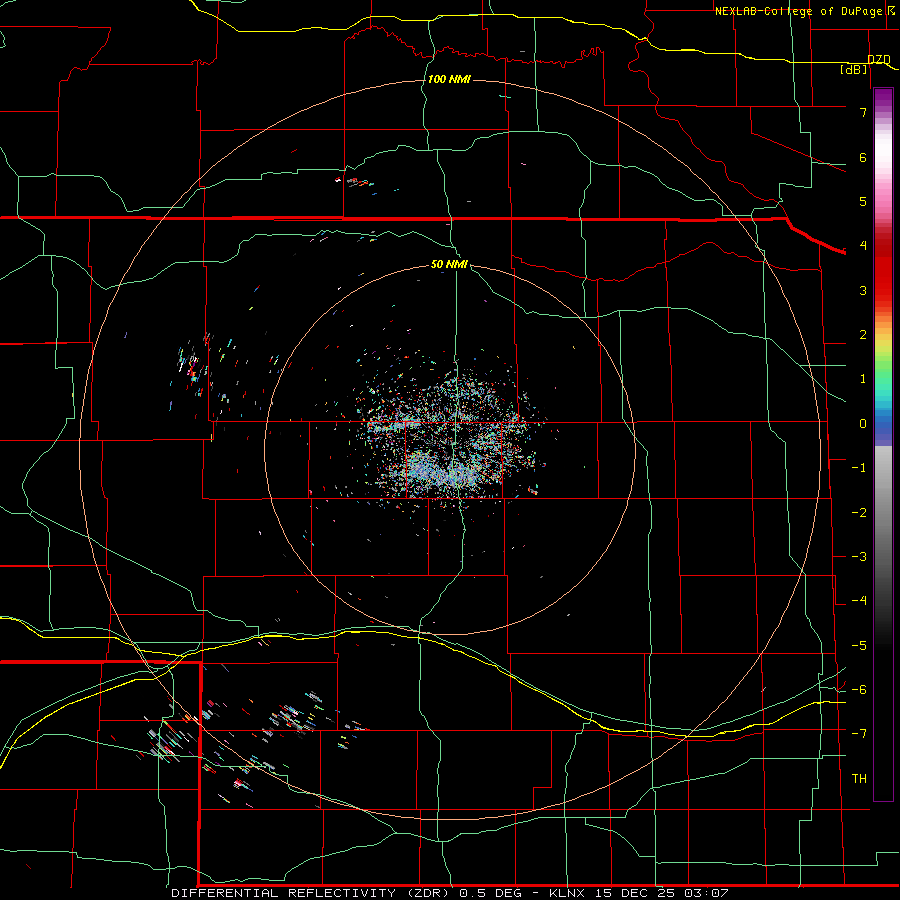Image resolution: width=900 pixels, height=900 pixels.
Task: Click the -7 tick label on the scale
Action: (x=859, y=734)
